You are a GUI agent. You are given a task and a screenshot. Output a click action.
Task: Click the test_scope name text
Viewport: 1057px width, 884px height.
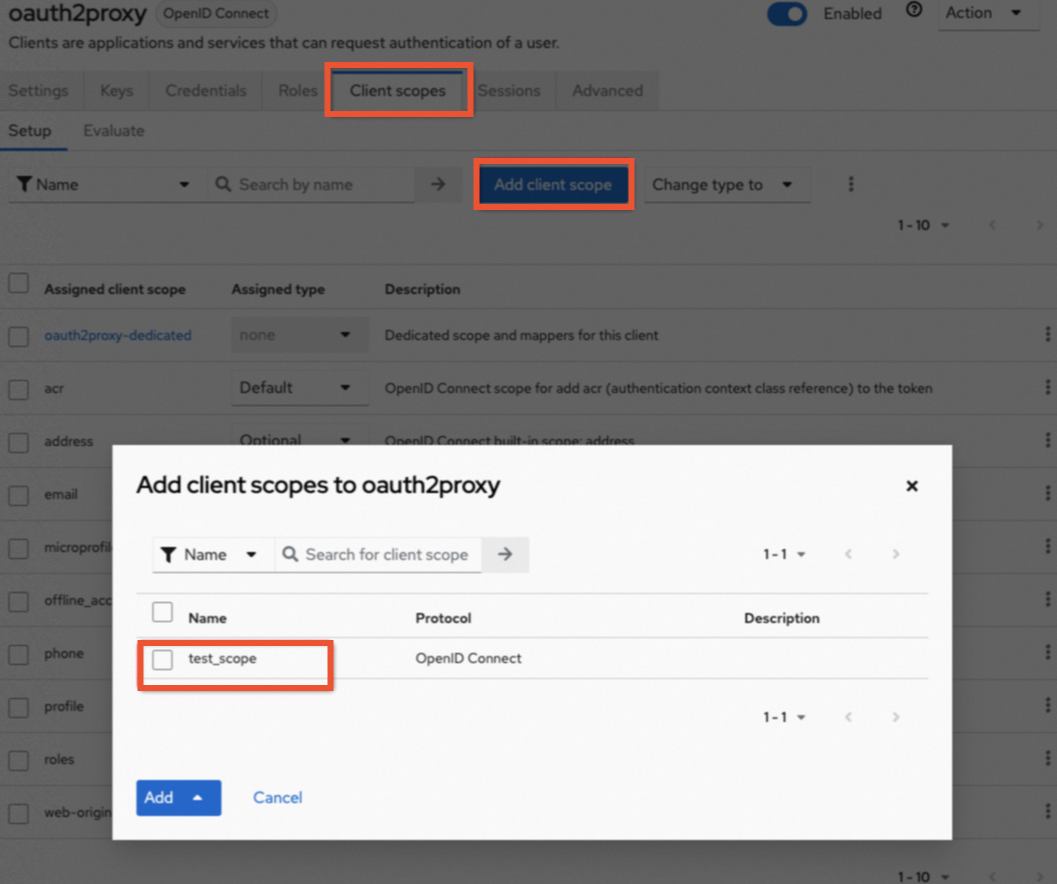pyautogui.click(x=222, y=658)
